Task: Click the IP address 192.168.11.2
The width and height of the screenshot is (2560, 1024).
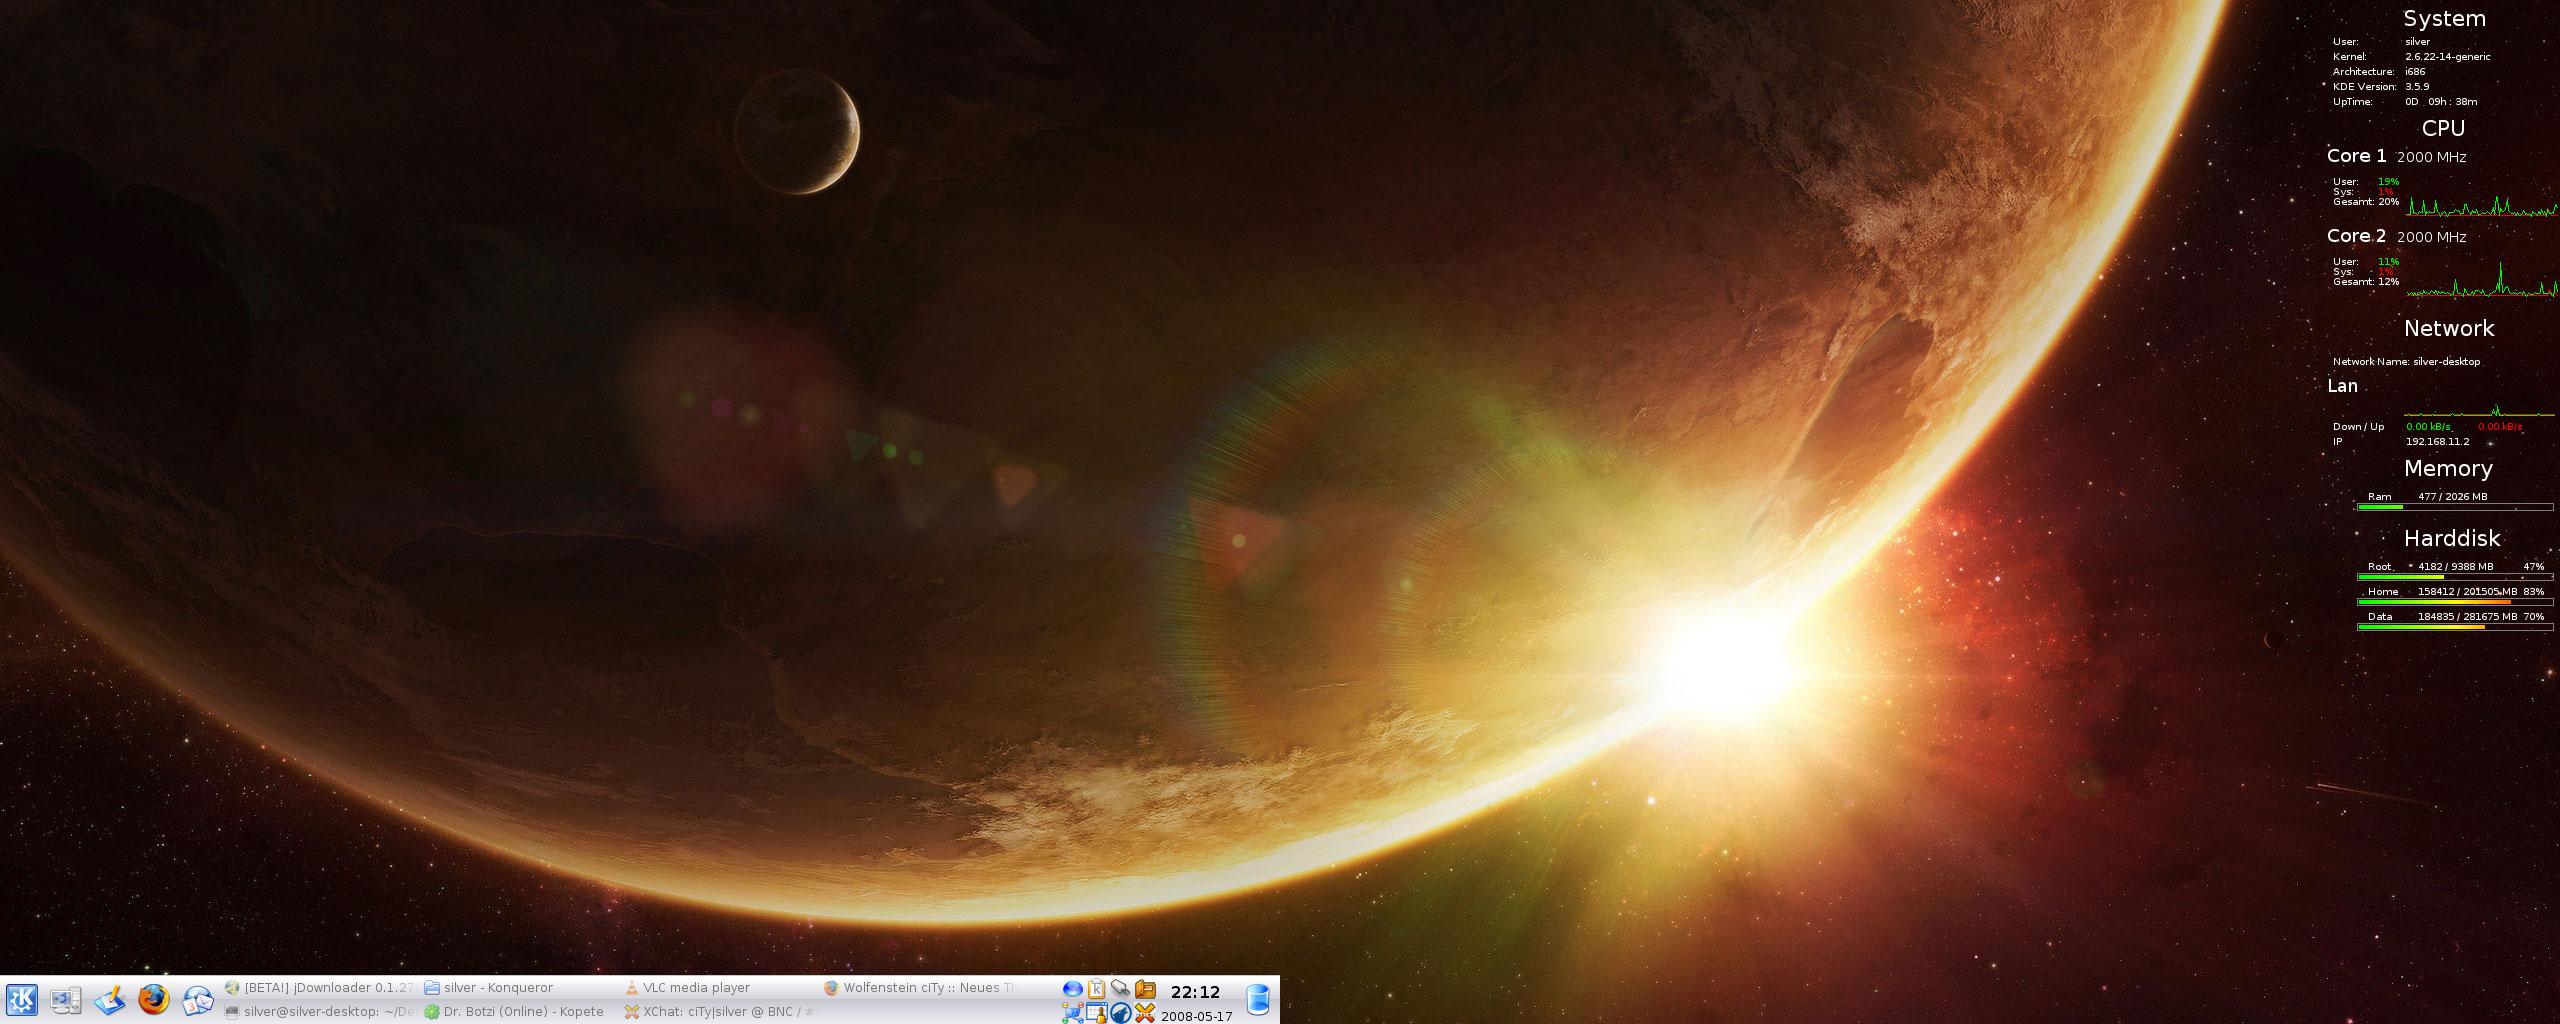Action: pos(2437,442)
